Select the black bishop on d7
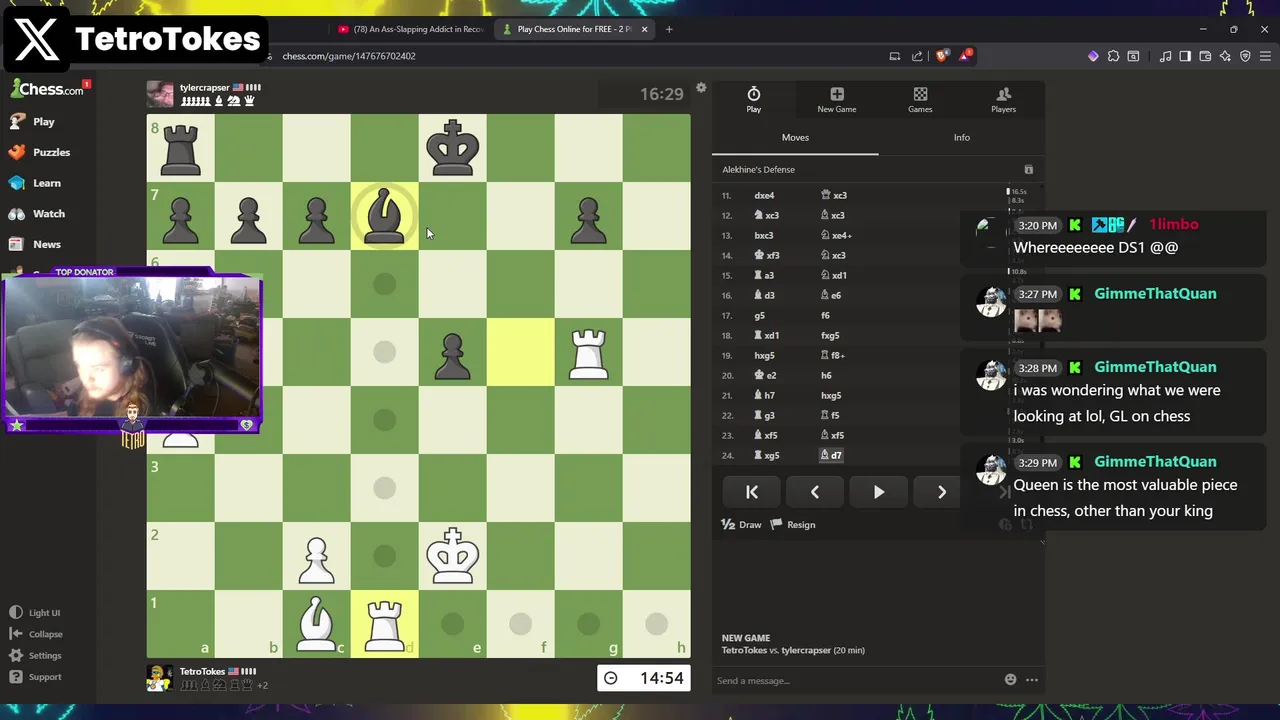1280x720 pixels. pyautogui.click(x=384, y=216)
